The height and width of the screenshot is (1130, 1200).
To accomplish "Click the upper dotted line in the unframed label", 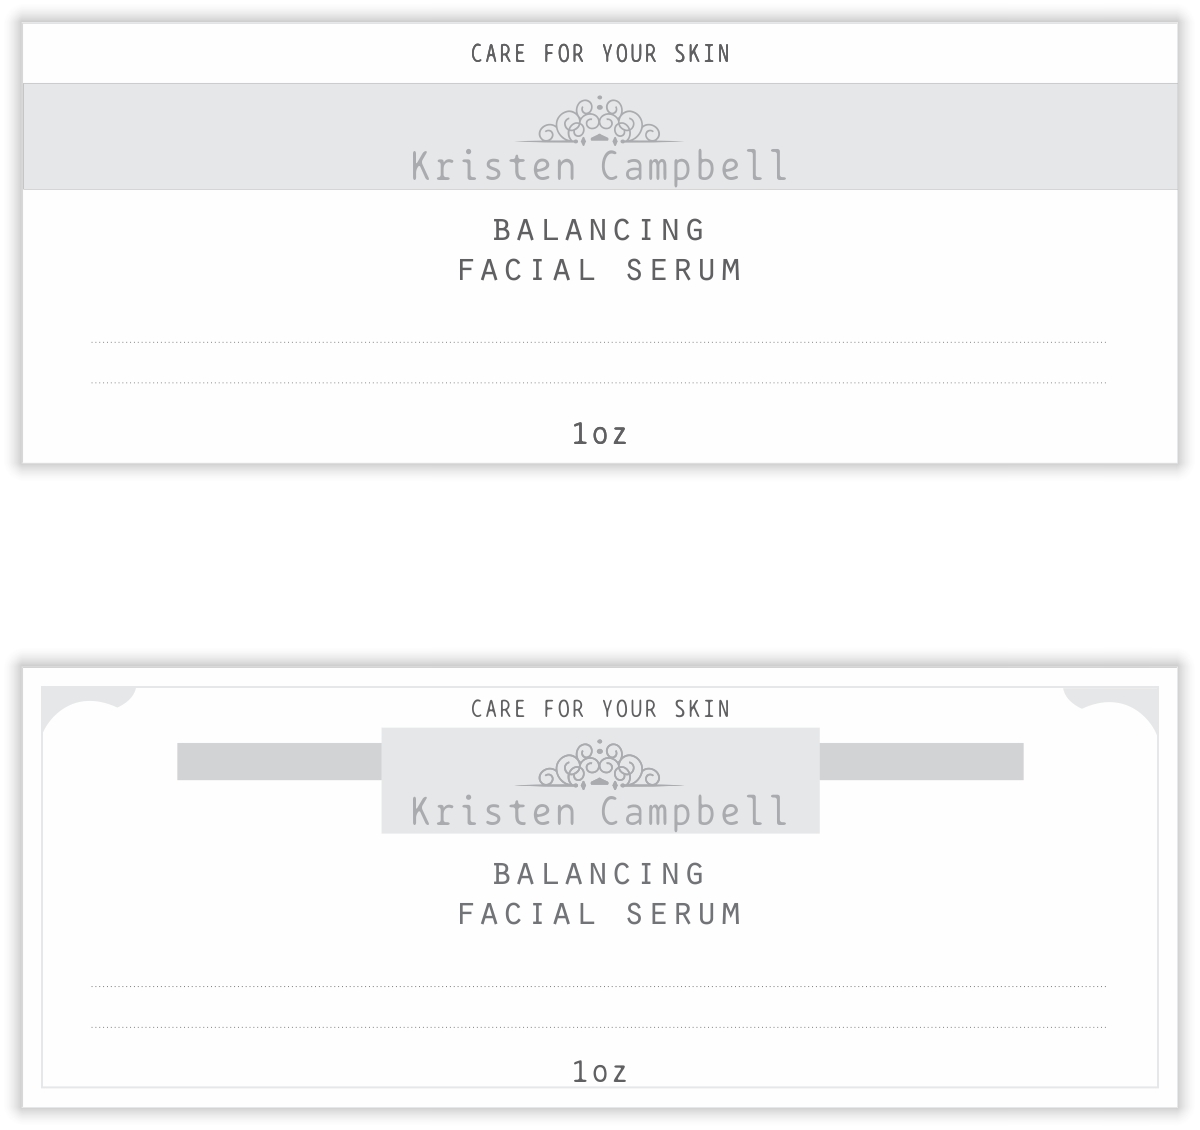I will tap(598, 343).
